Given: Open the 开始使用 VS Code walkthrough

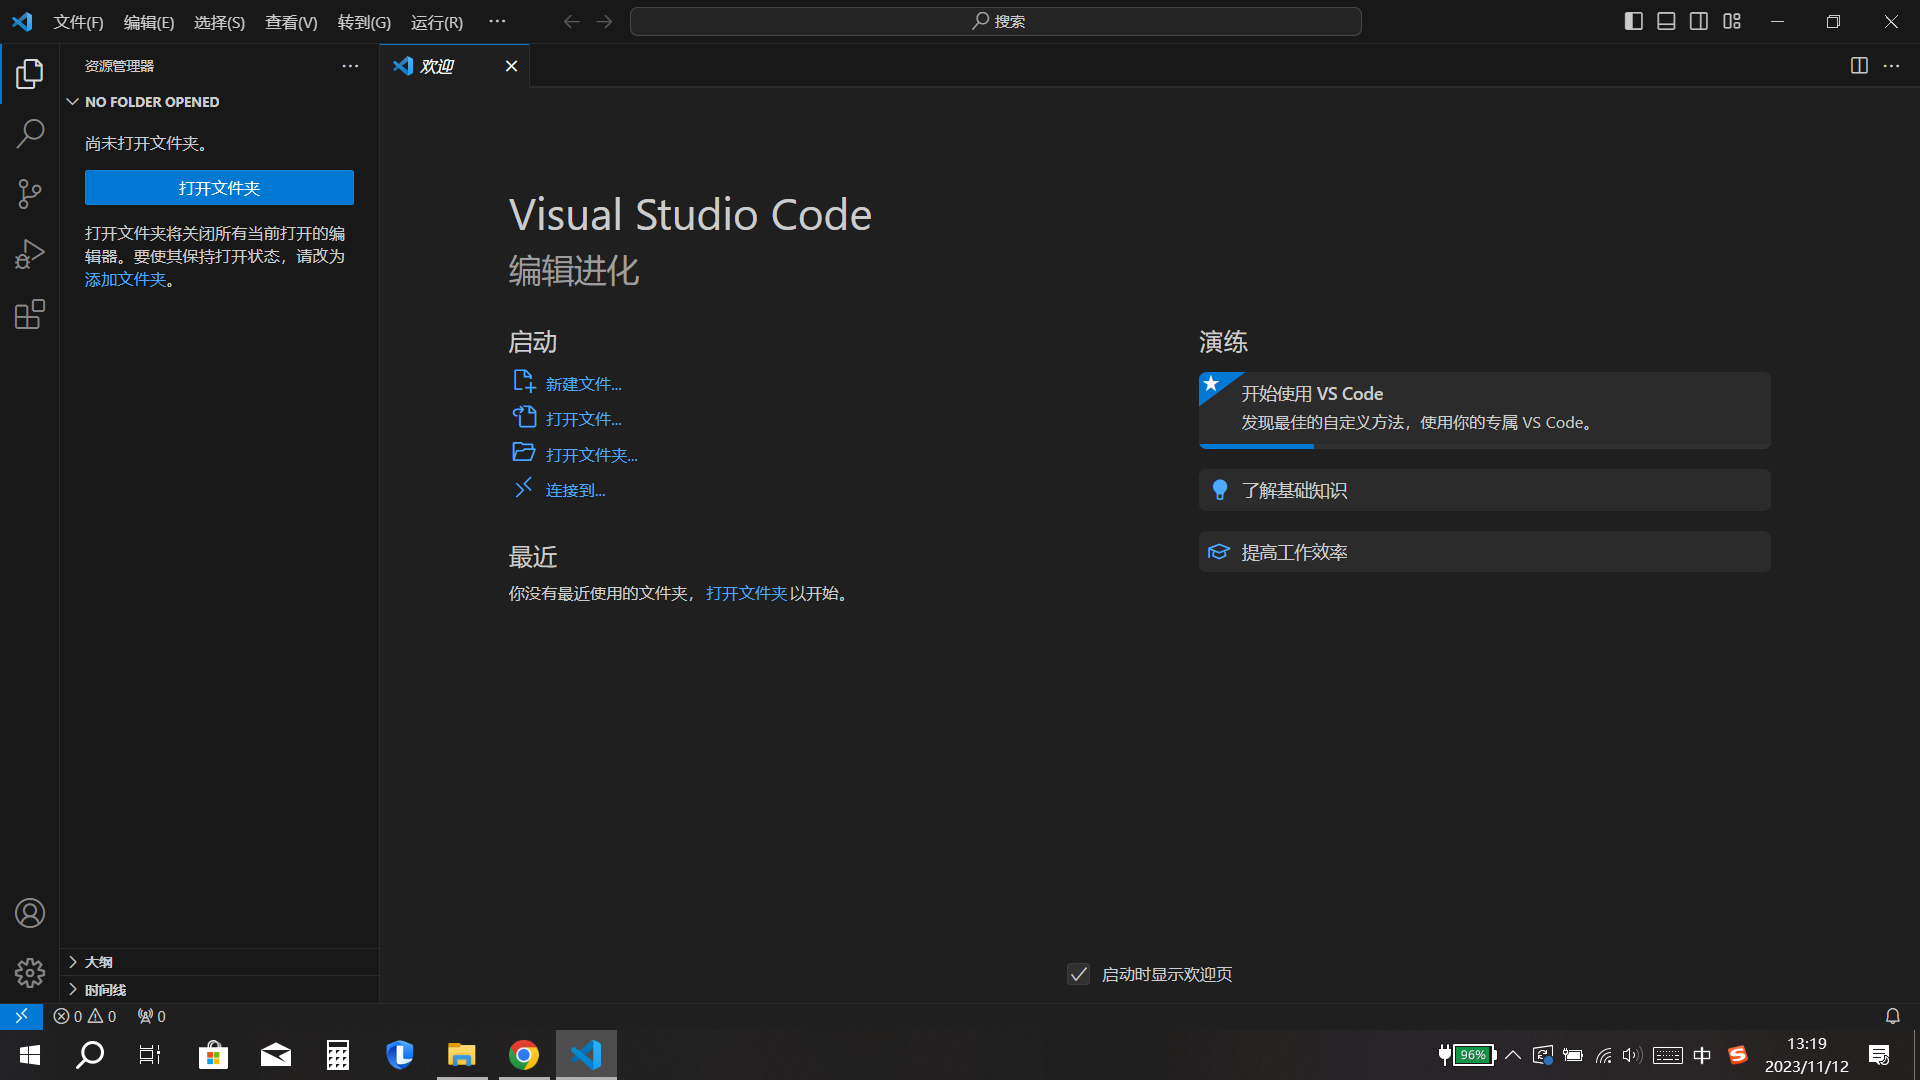Looking at the screenshot, I should click(x=1484, y=410).
